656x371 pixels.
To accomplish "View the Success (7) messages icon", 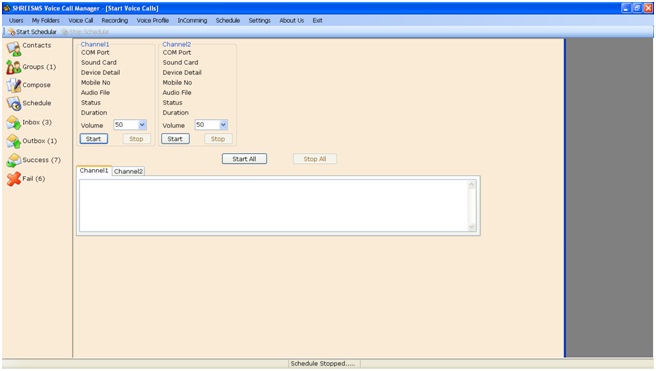I will point(14,160).
